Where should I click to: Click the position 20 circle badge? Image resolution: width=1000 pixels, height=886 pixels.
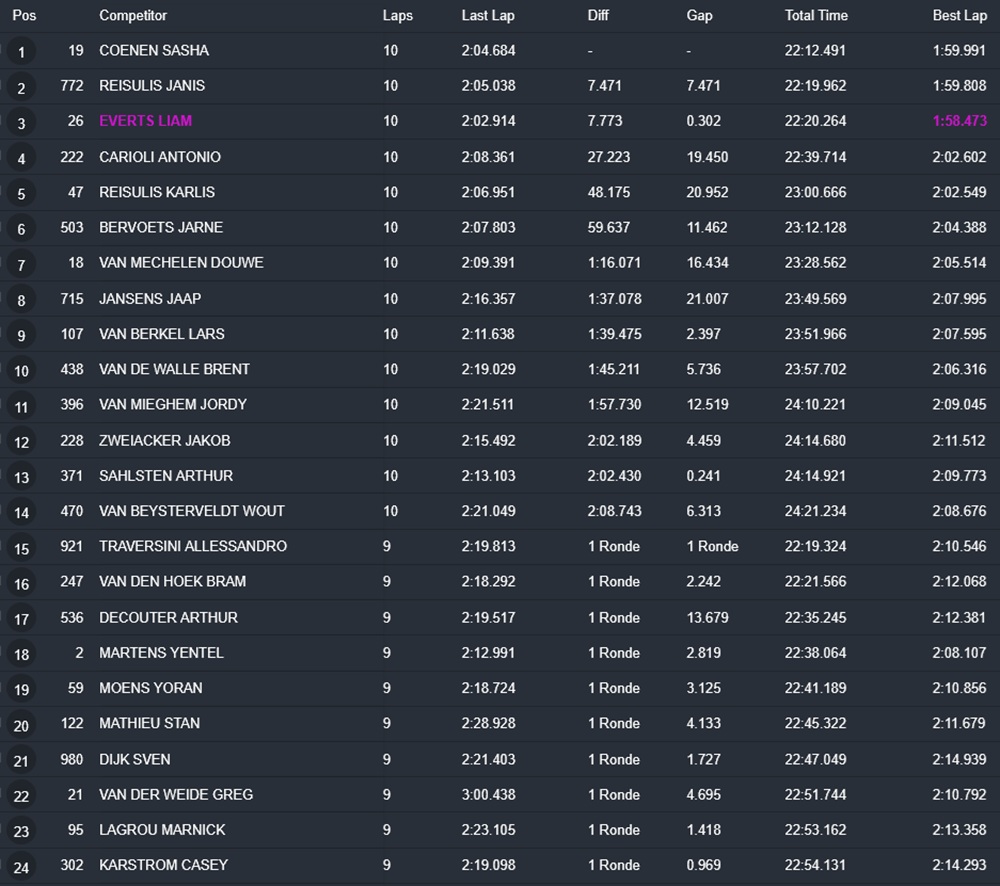(21, 725)
